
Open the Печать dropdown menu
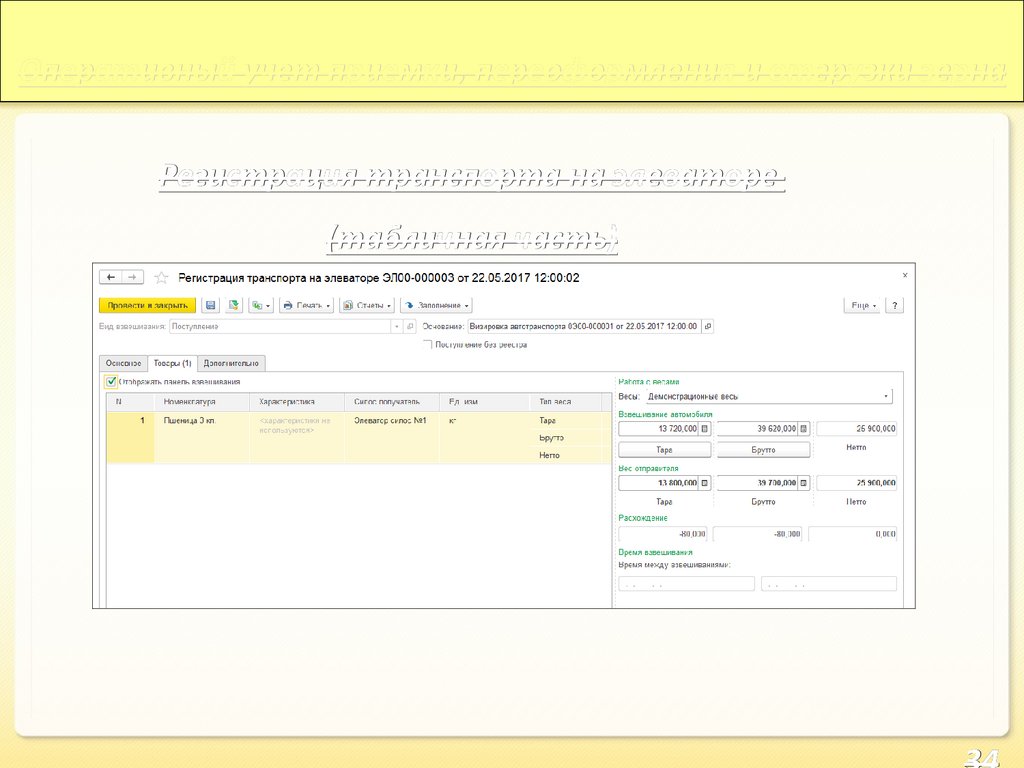click(304, 305)
